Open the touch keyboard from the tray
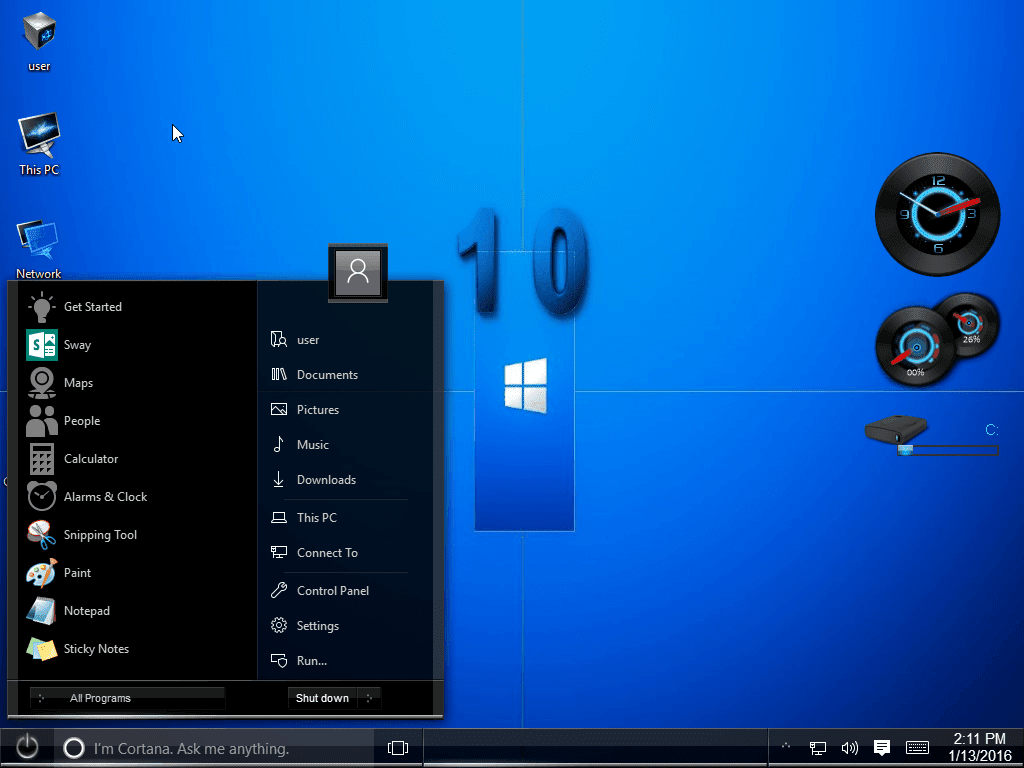The width and height of the screenshot is (1024, 768). pos(917,747)
